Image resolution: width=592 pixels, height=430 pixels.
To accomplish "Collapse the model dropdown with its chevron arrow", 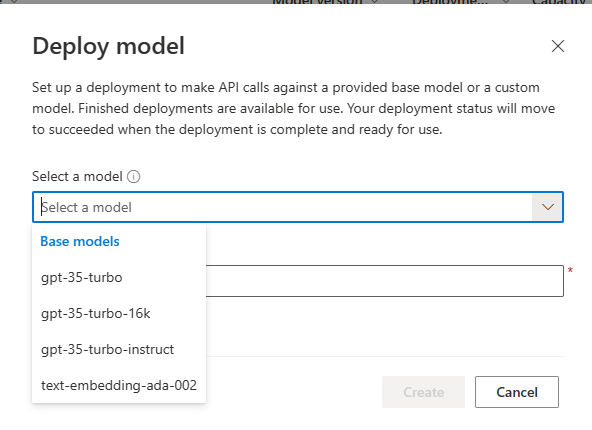I will (x=547, y=207).
